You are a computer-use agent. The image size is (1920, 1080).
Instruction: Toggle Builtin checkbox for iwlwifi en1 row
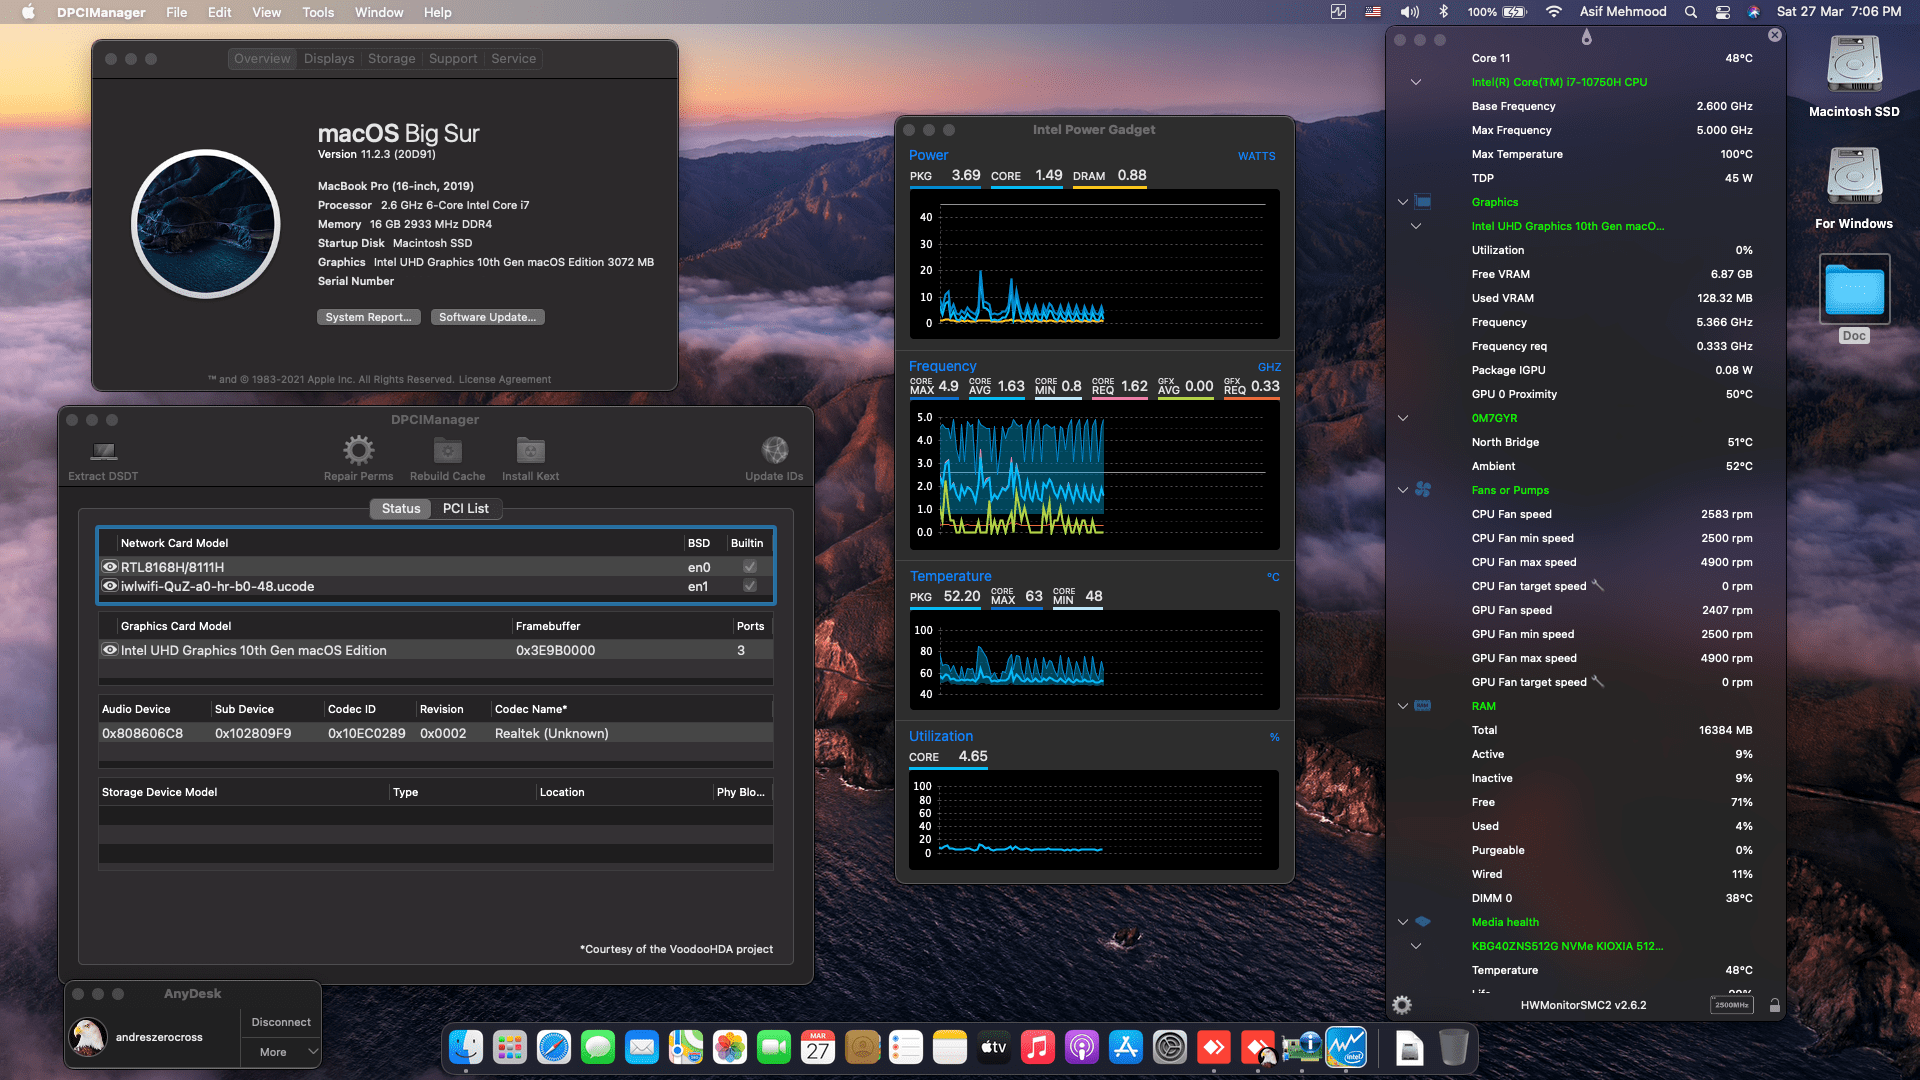749,586
